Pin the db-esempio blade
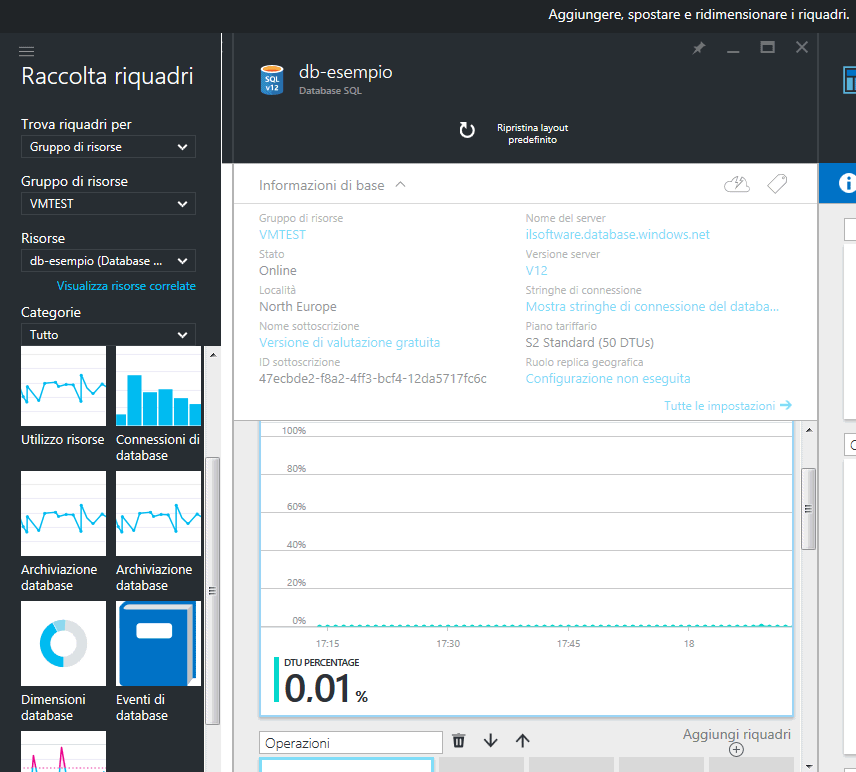The width and height of the screenshot is (856, 772). click(x=699, y=48)
